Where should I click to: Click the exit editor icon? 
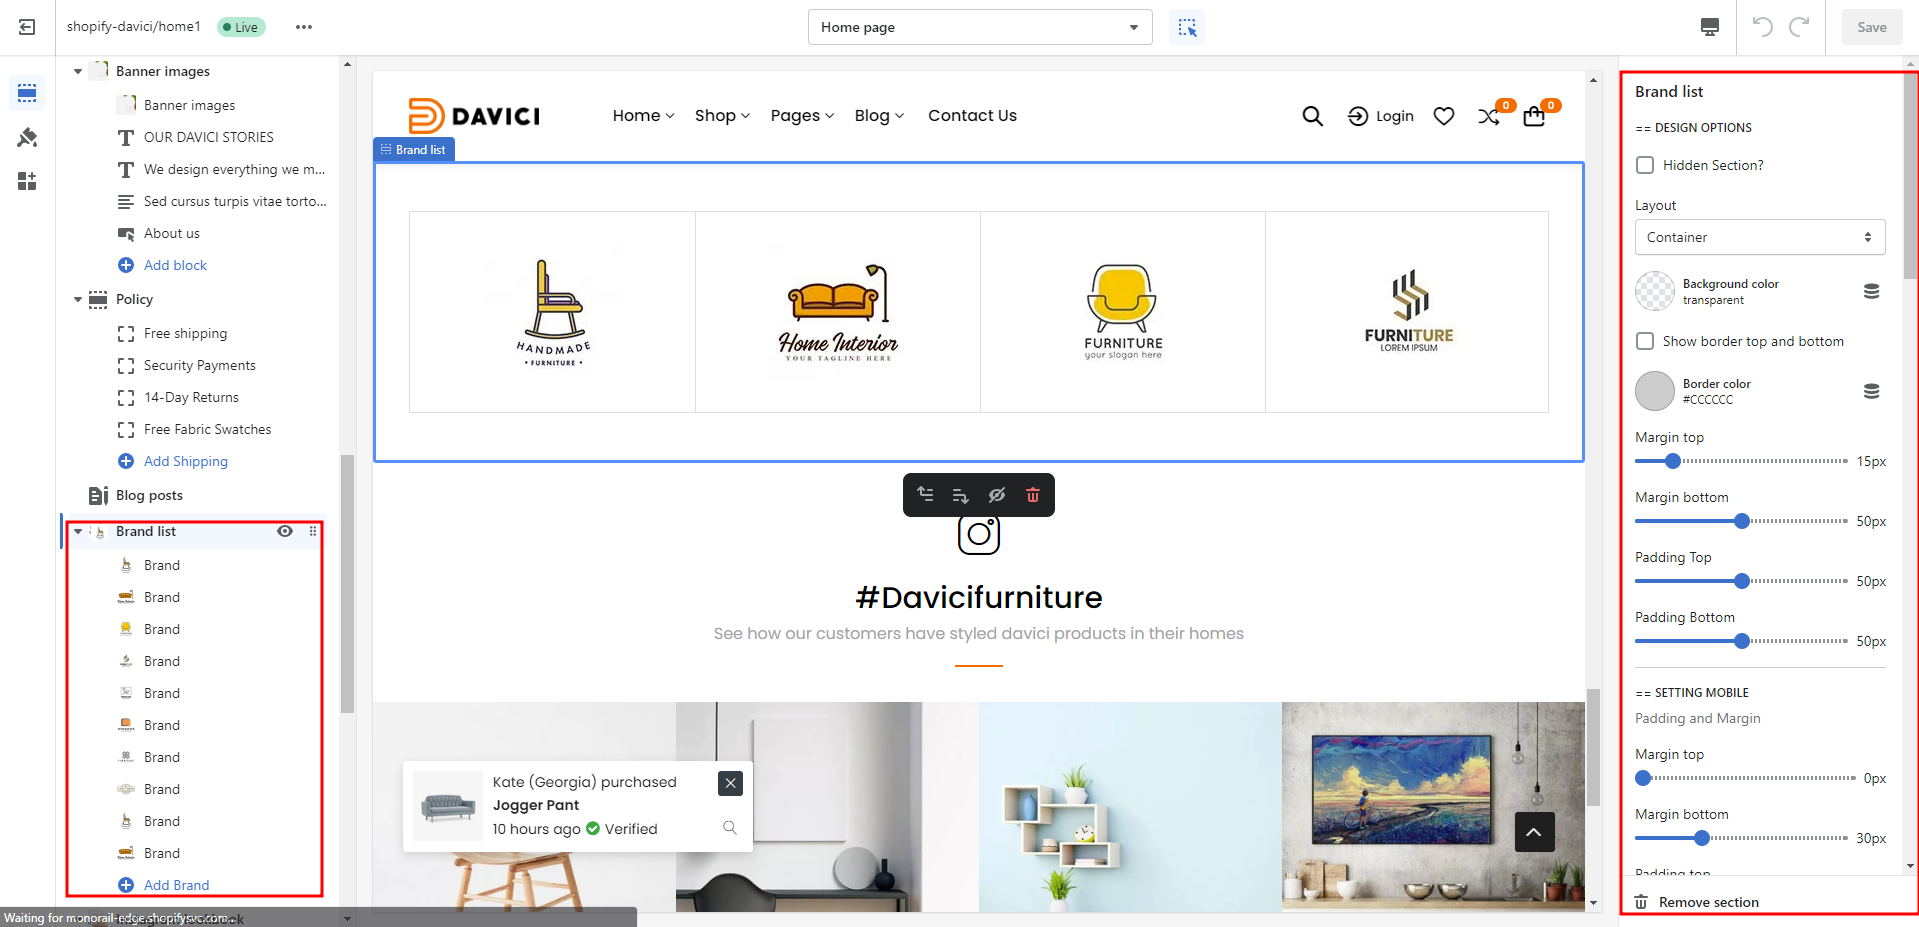[x=27, y=27]
